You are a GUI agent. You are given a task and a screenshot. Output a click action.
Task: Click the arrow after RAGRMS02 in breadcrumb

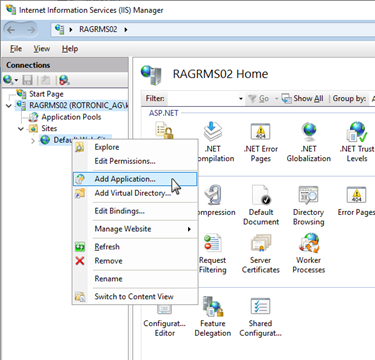126,30
